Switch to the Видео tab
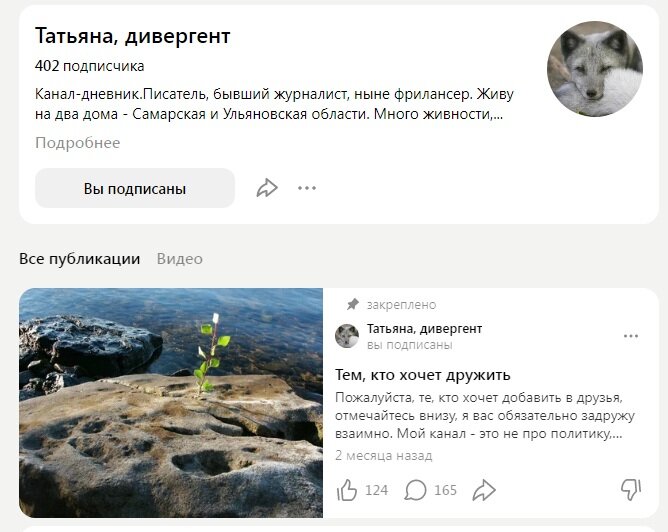This screenshot has height=532, width=668. [x=179, y=259]
